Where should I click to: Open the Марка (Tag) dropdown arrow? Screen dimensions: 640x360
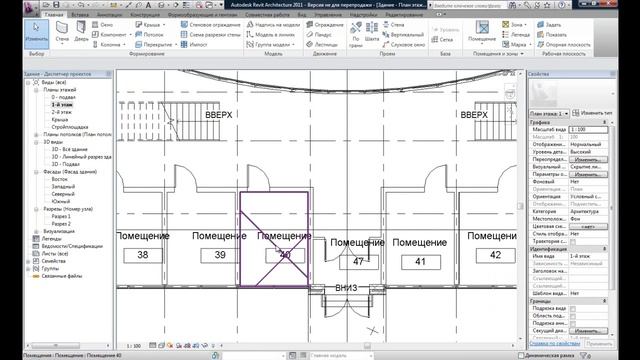pos(530,44)
